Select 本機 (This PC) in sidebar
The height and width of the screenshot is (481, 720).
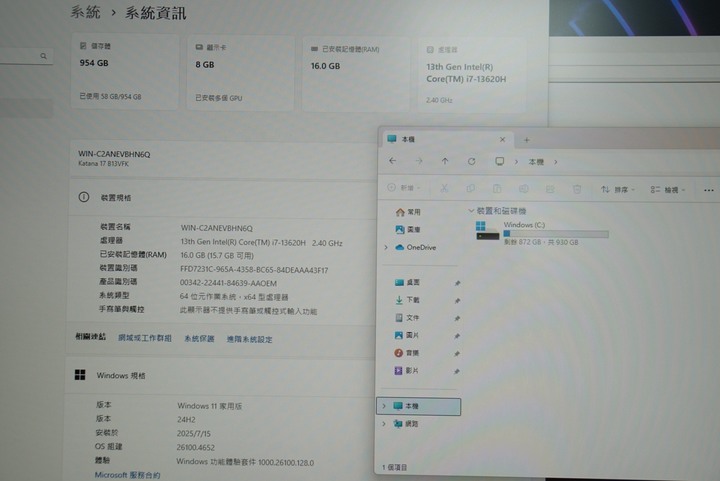pos(419,406)
